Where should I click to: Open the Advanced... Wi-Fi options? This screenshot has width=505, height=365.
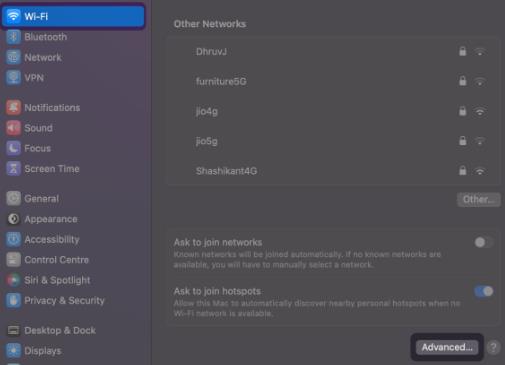[x=447, y=347]
